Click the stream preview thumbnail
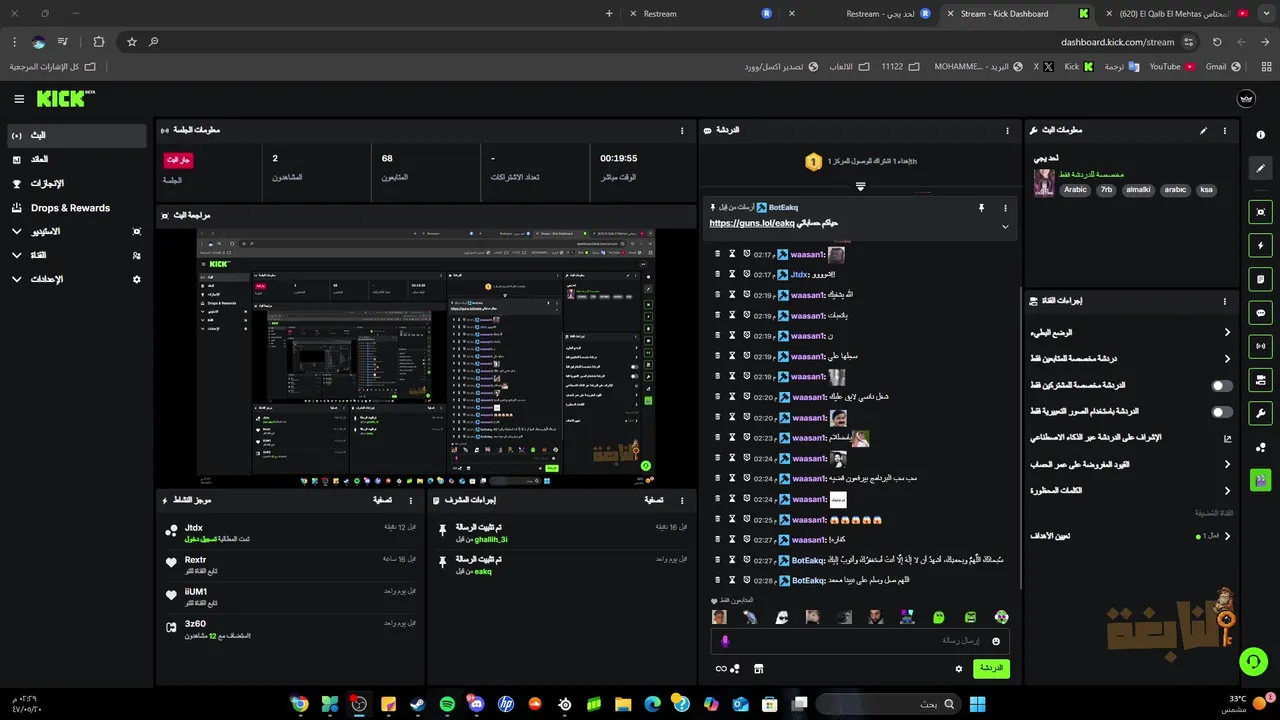The height and width of the screenshot is (720, 1280). click(426, 357)
